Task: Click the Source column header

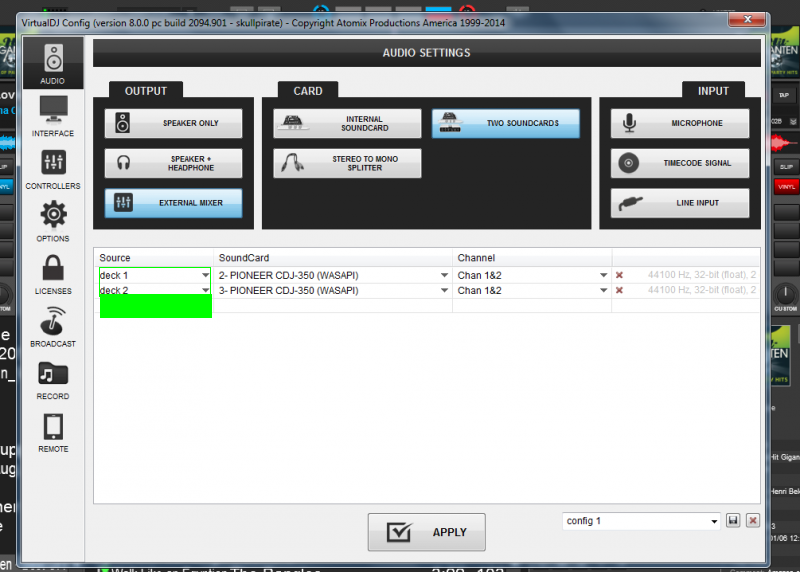Action: [154, 258]
